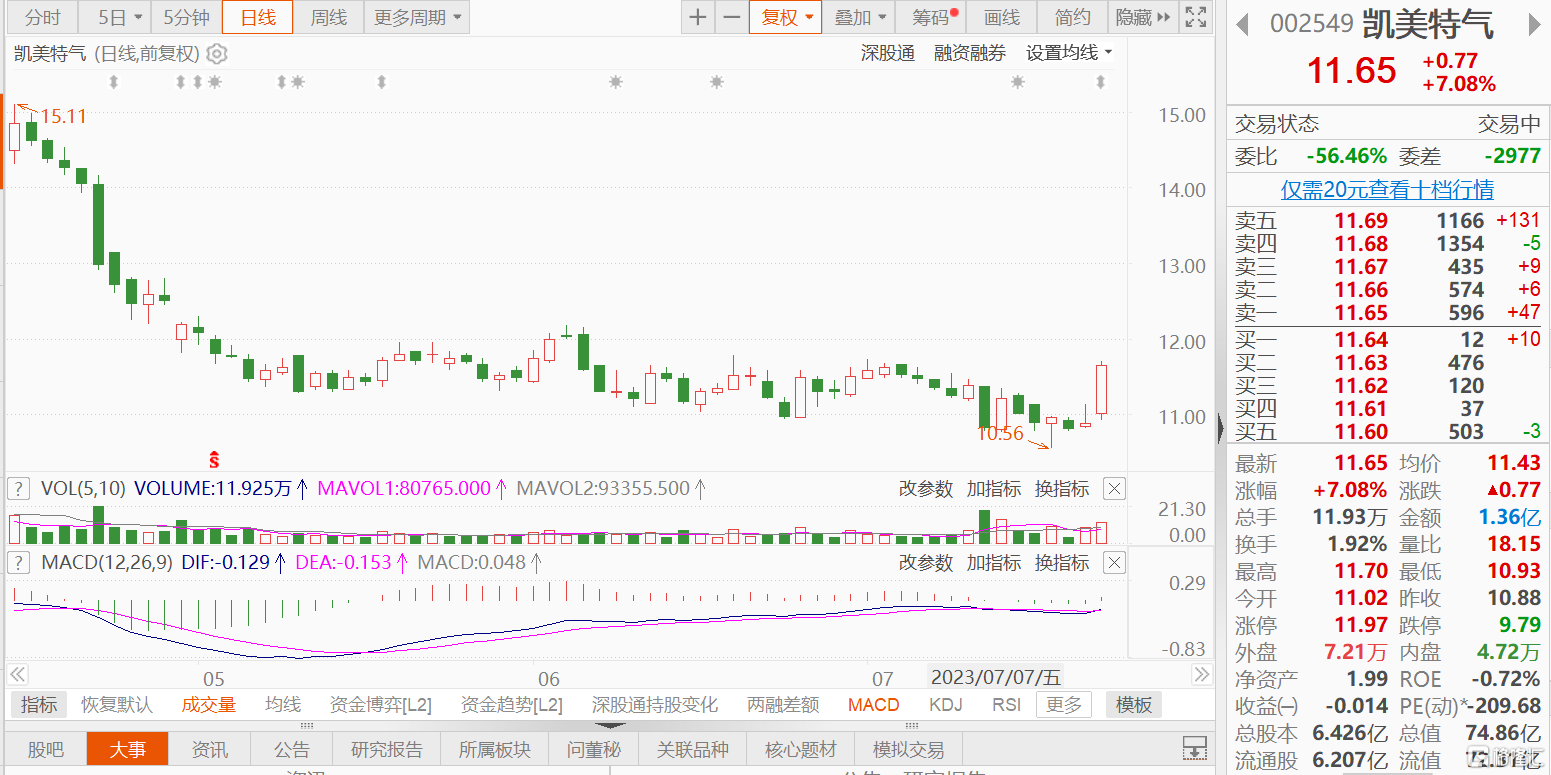Collapse the bottom info panel triangle

pyautogui.click(x=611, y=726)
